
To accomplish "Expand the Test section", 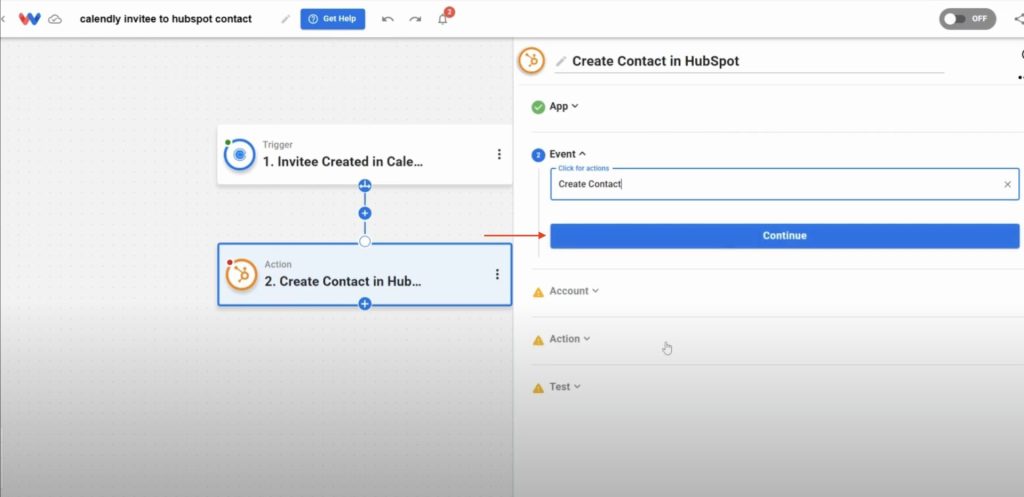I will coord(565,387).
